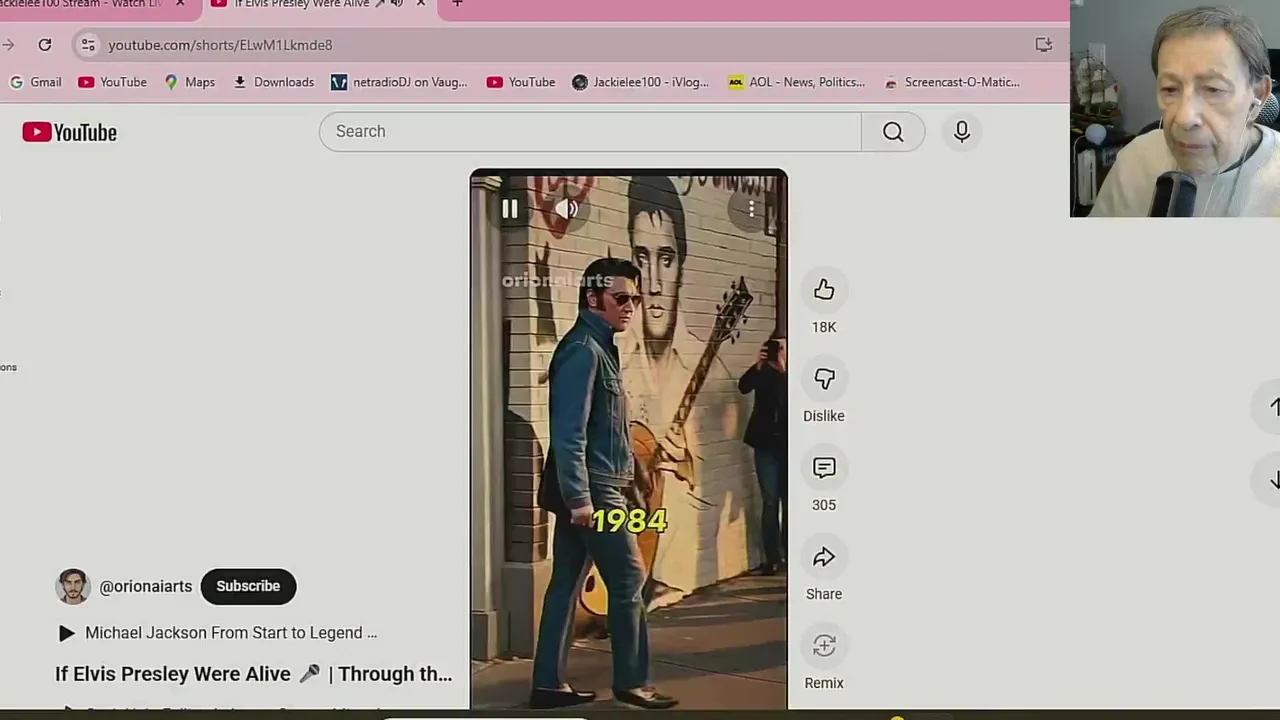Mute tab via speaker icon on tab
1280x720 pixels.
pos(397,4)
